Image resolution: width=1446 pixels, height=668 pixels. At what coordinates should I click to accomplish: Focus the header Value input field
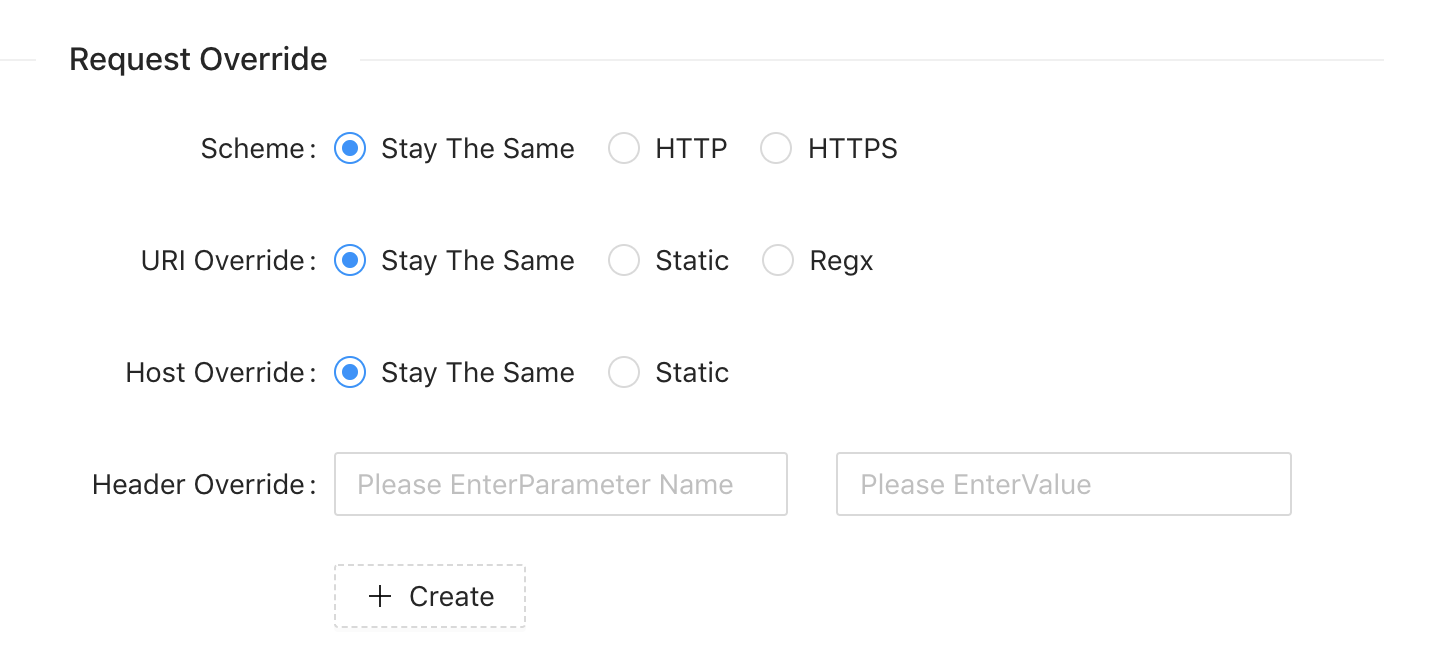[x=1063, y=485]
